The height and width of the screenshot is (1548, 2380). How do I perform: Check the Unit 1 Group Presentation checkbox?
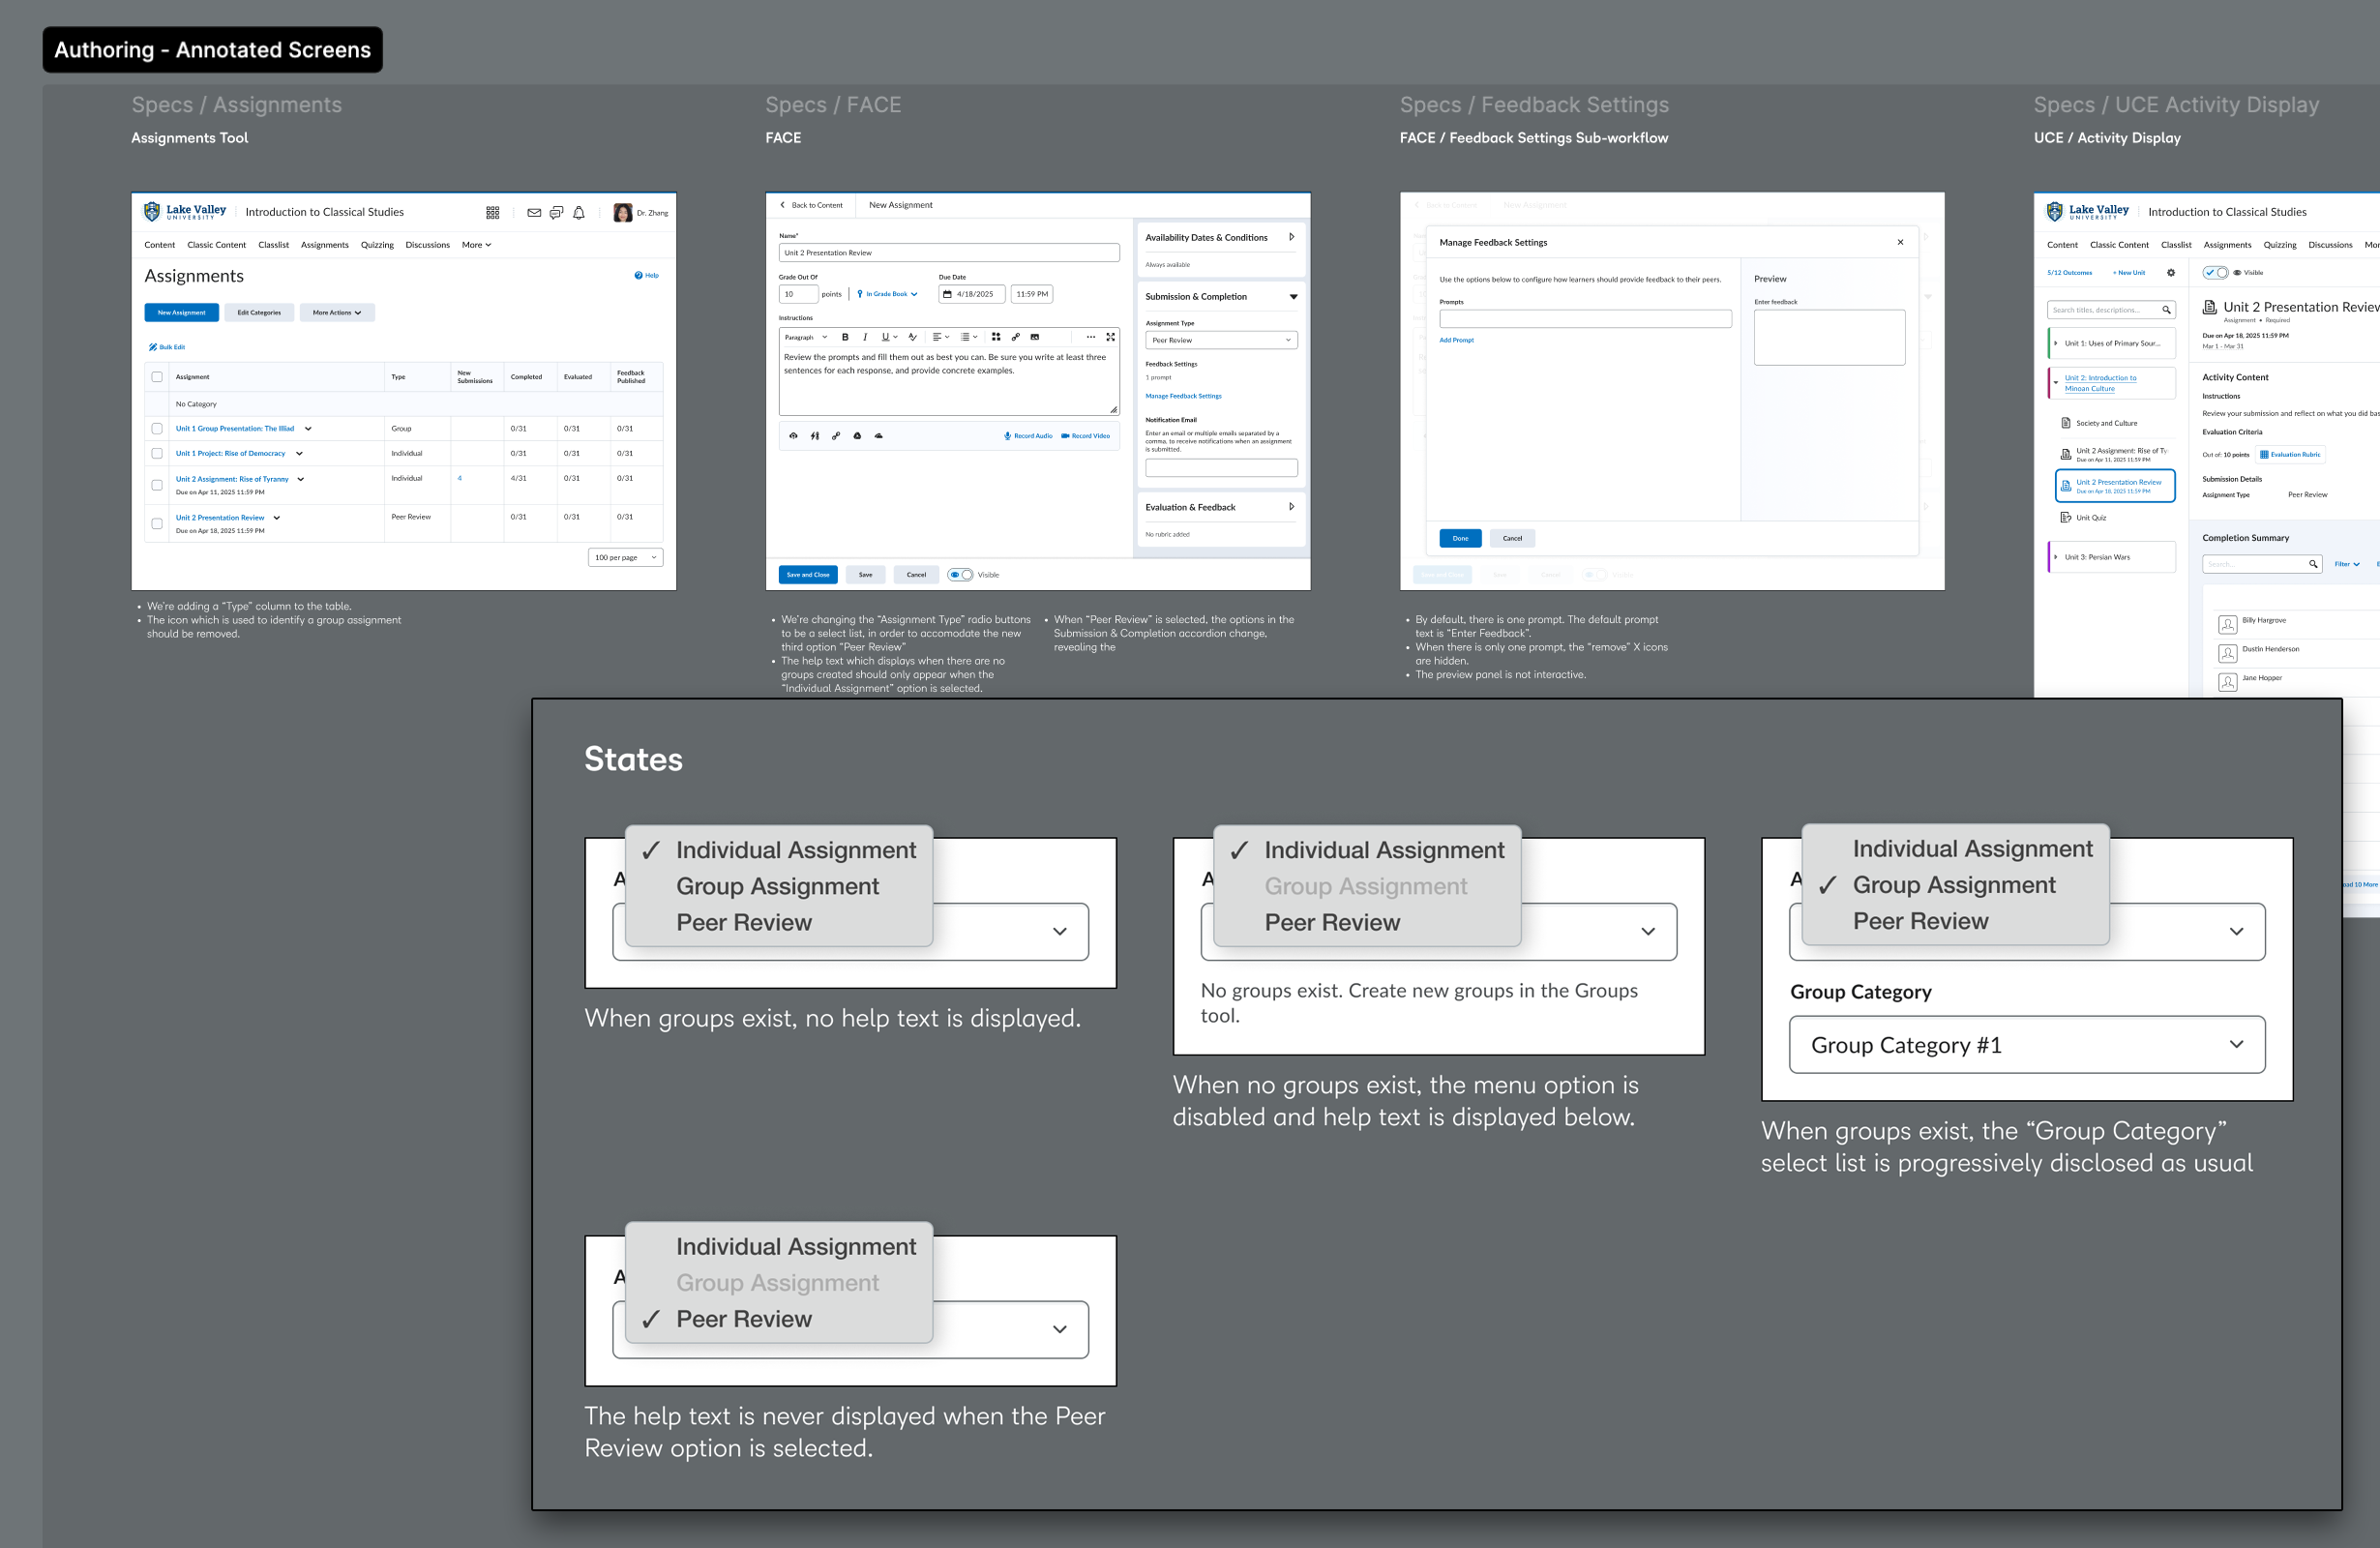click(x=157, y=429)
